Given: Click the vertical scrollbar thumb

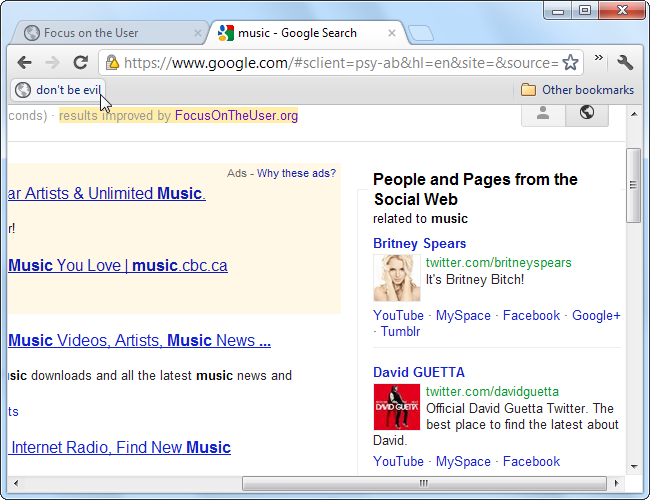Looking at the screenshot, I should point(634,185).
